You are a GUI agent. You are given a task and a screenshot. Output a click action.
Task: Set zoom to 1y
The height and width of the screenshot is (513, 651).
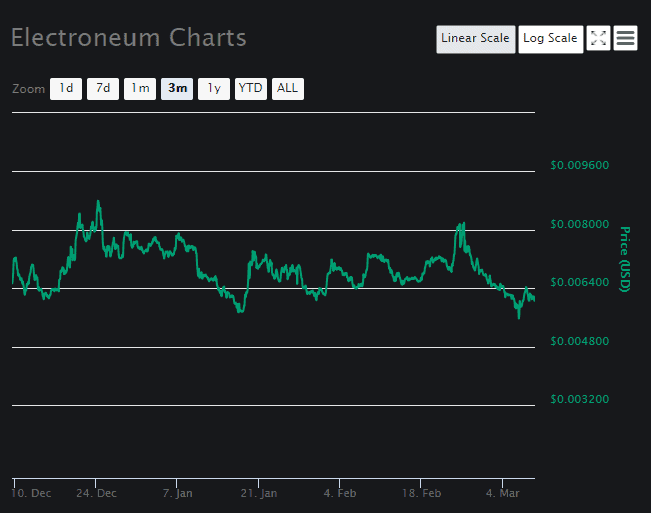click(214, 89)
